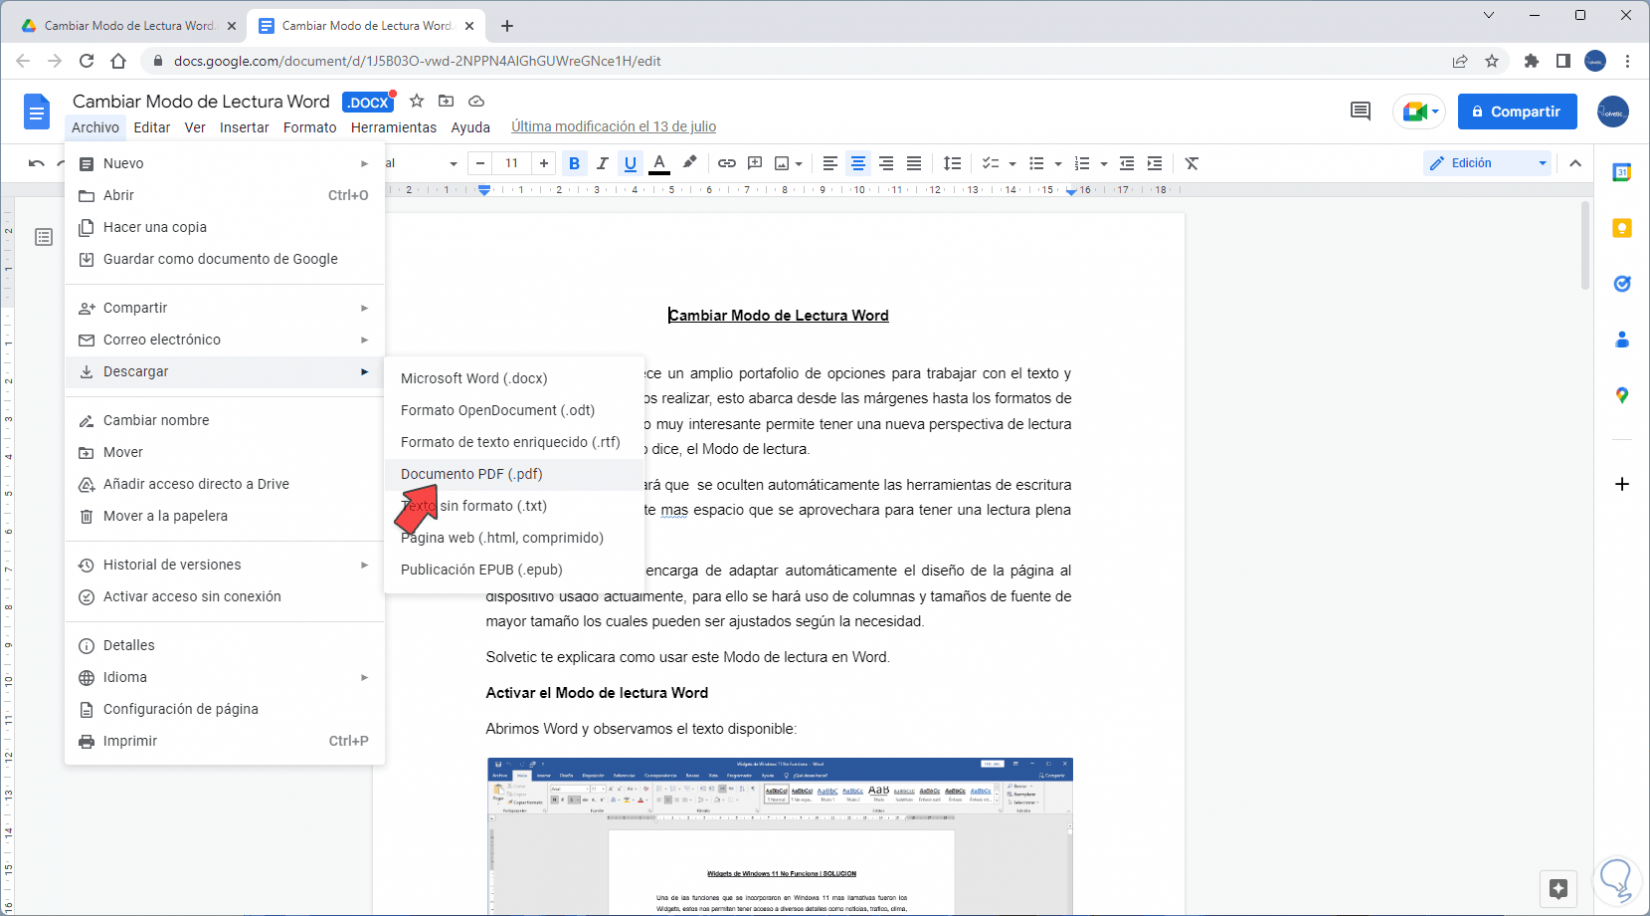Open Google Calendar side panel
This screenshot has height=916, width=1650.
tap(1622, 173)
